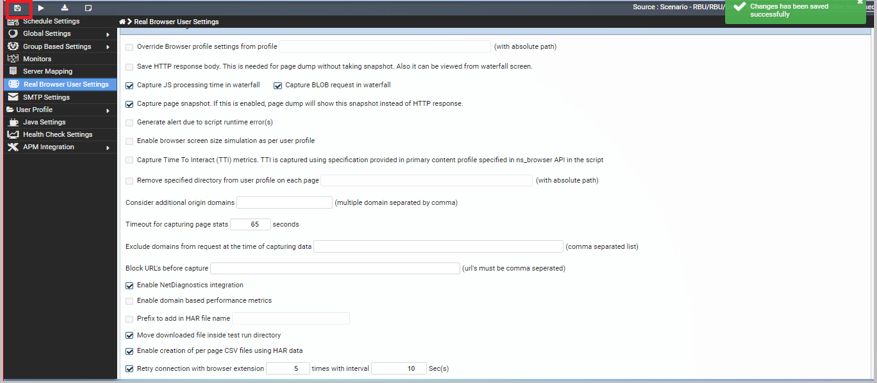Click the note icon in the toolbar
Viewport: 877px width, 383px height.
pos(88,8)
